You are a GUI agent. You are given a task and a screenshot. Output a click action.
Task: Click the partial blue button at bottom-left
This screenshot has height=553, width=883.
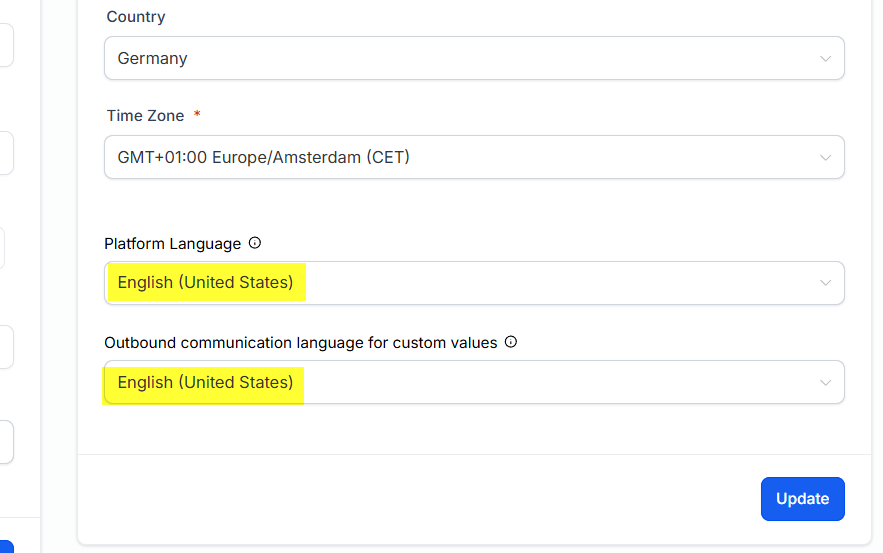click(6, 547)
